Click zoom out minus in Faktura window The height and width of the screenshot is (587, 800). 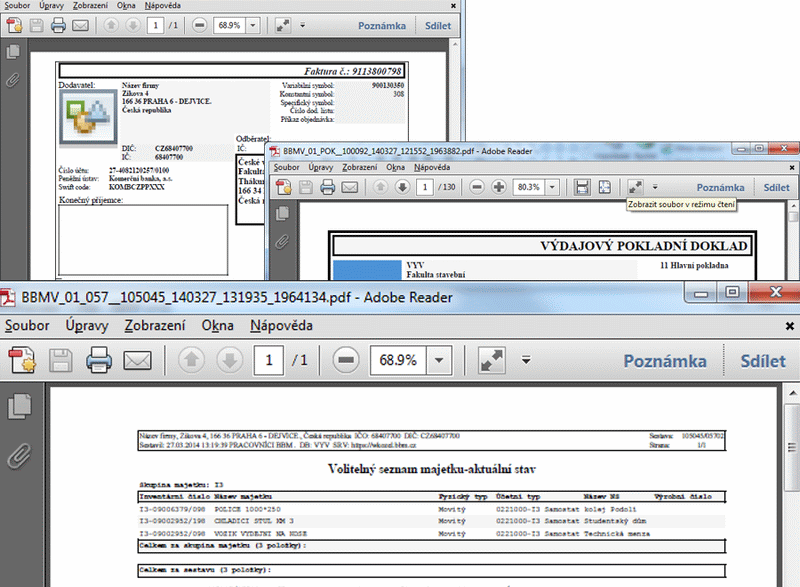click(199, 25)
